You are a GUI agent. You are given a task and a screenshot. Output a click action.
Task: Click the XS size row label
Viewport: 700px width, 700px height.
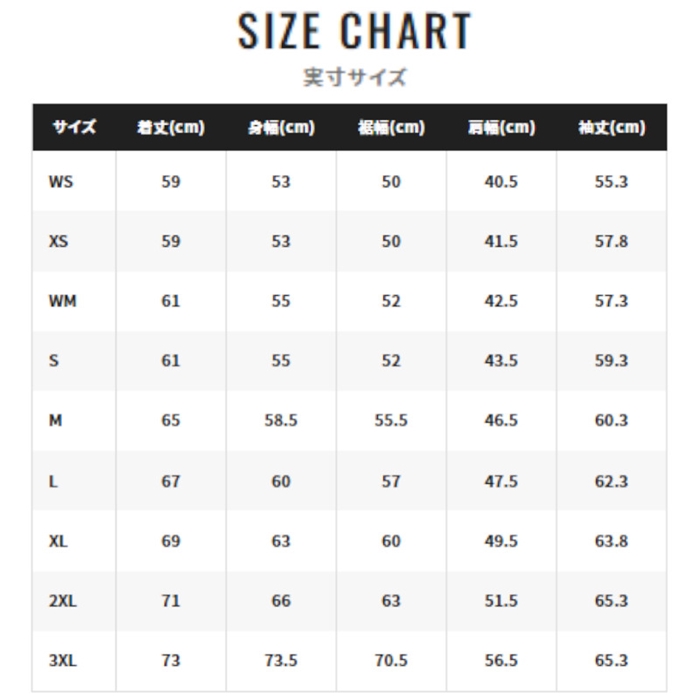[59, 242]
